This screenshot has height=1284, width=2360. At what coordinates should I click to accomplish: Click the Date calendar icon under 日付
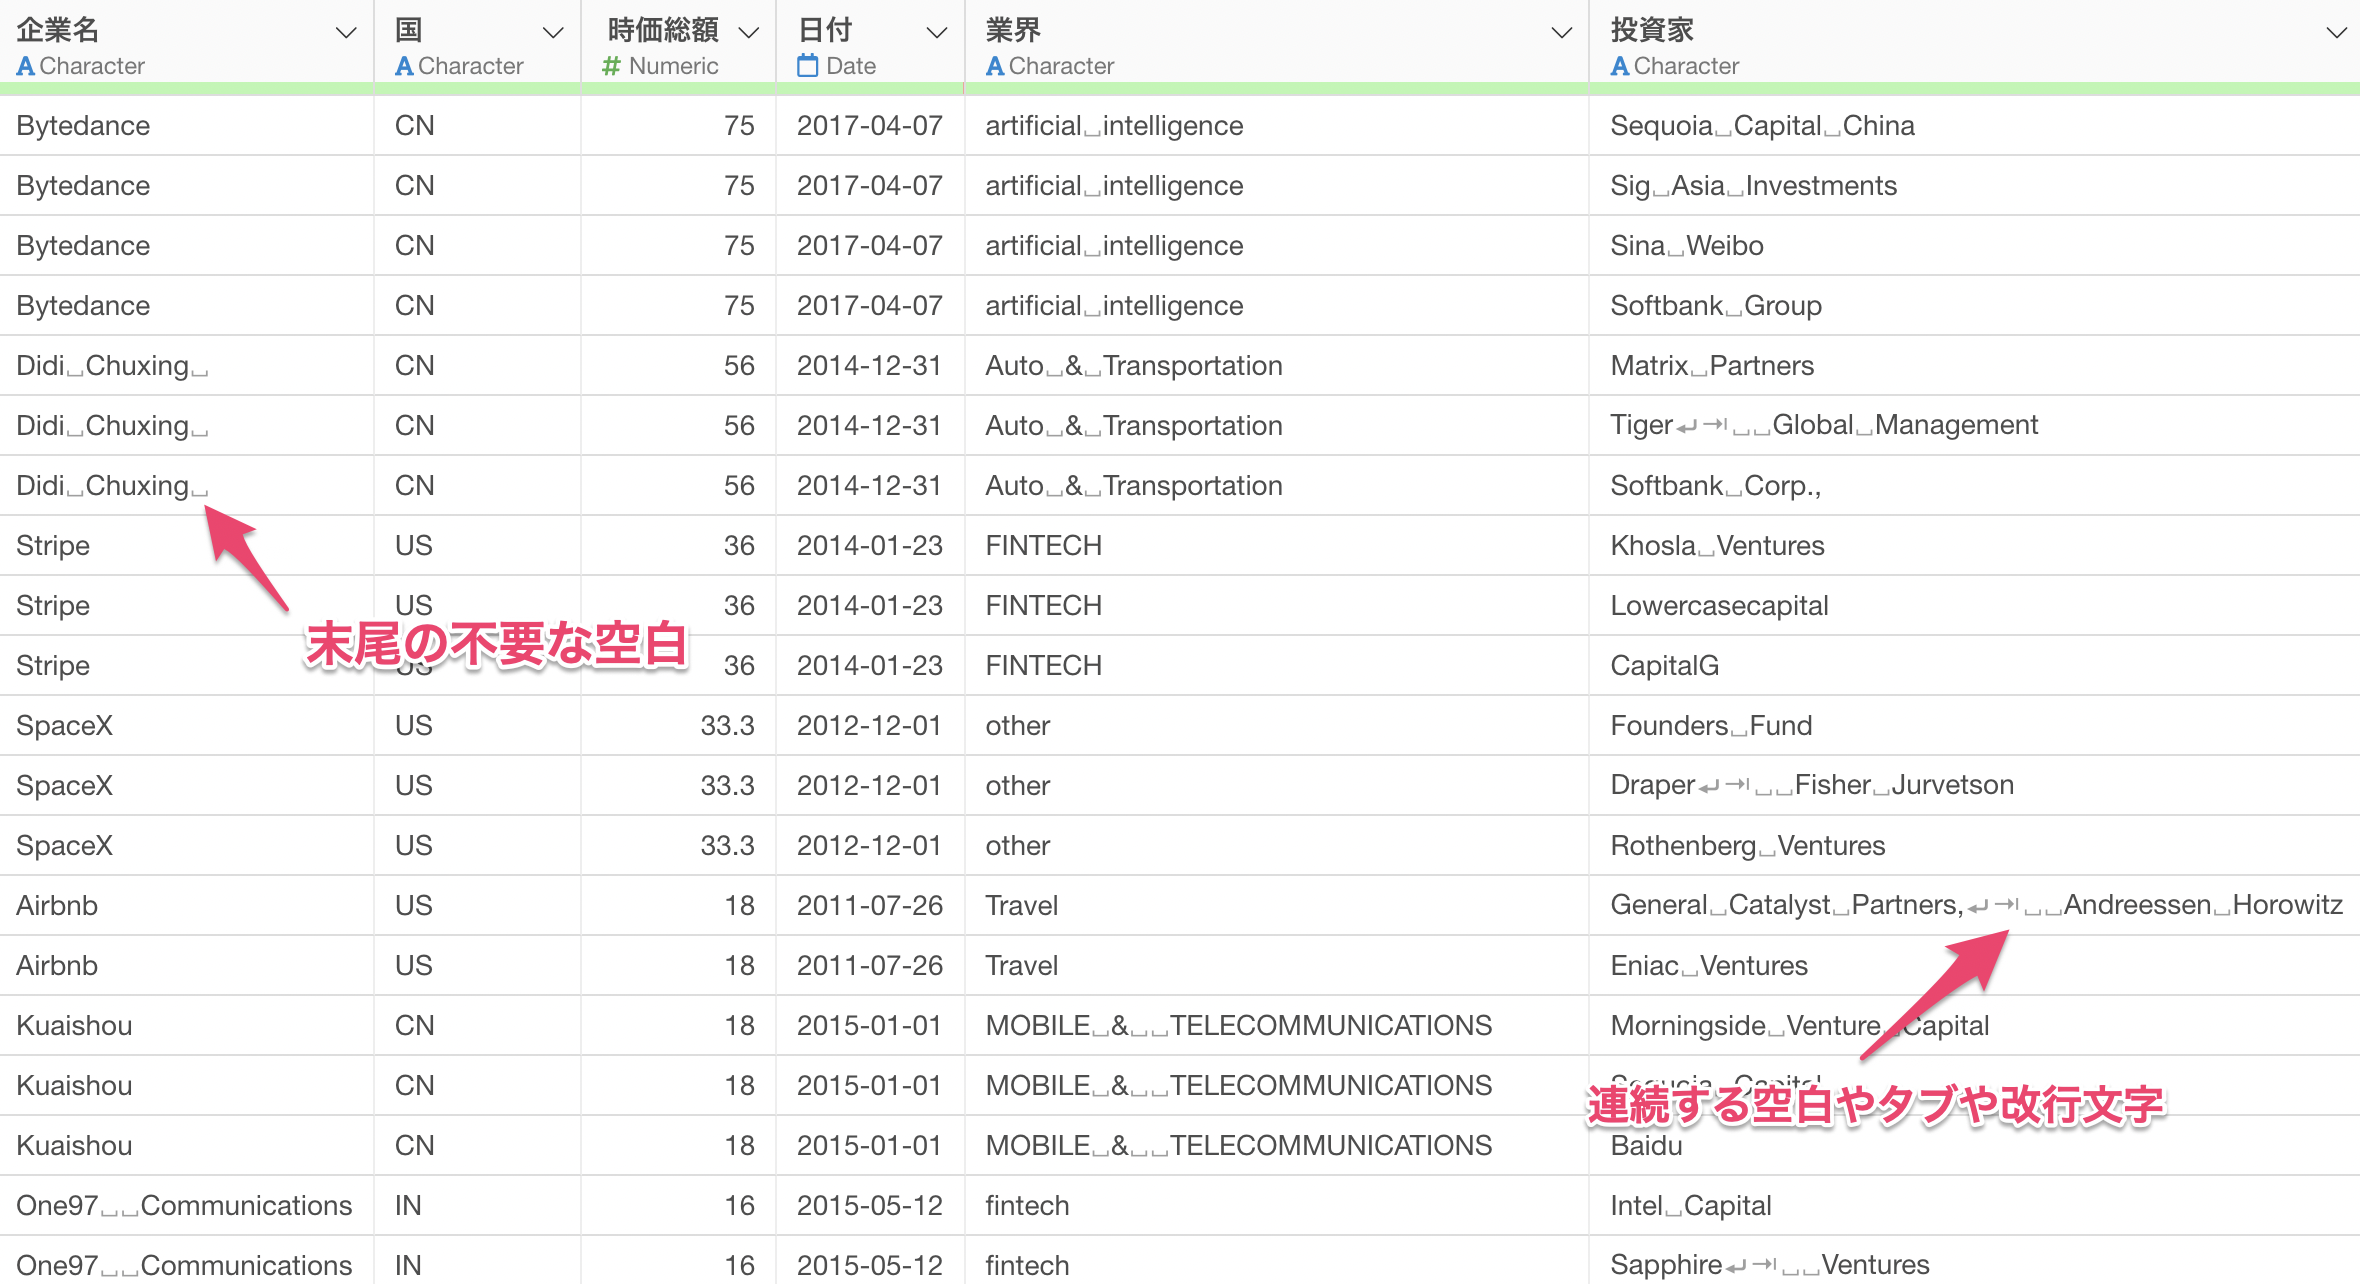[808, 66]
